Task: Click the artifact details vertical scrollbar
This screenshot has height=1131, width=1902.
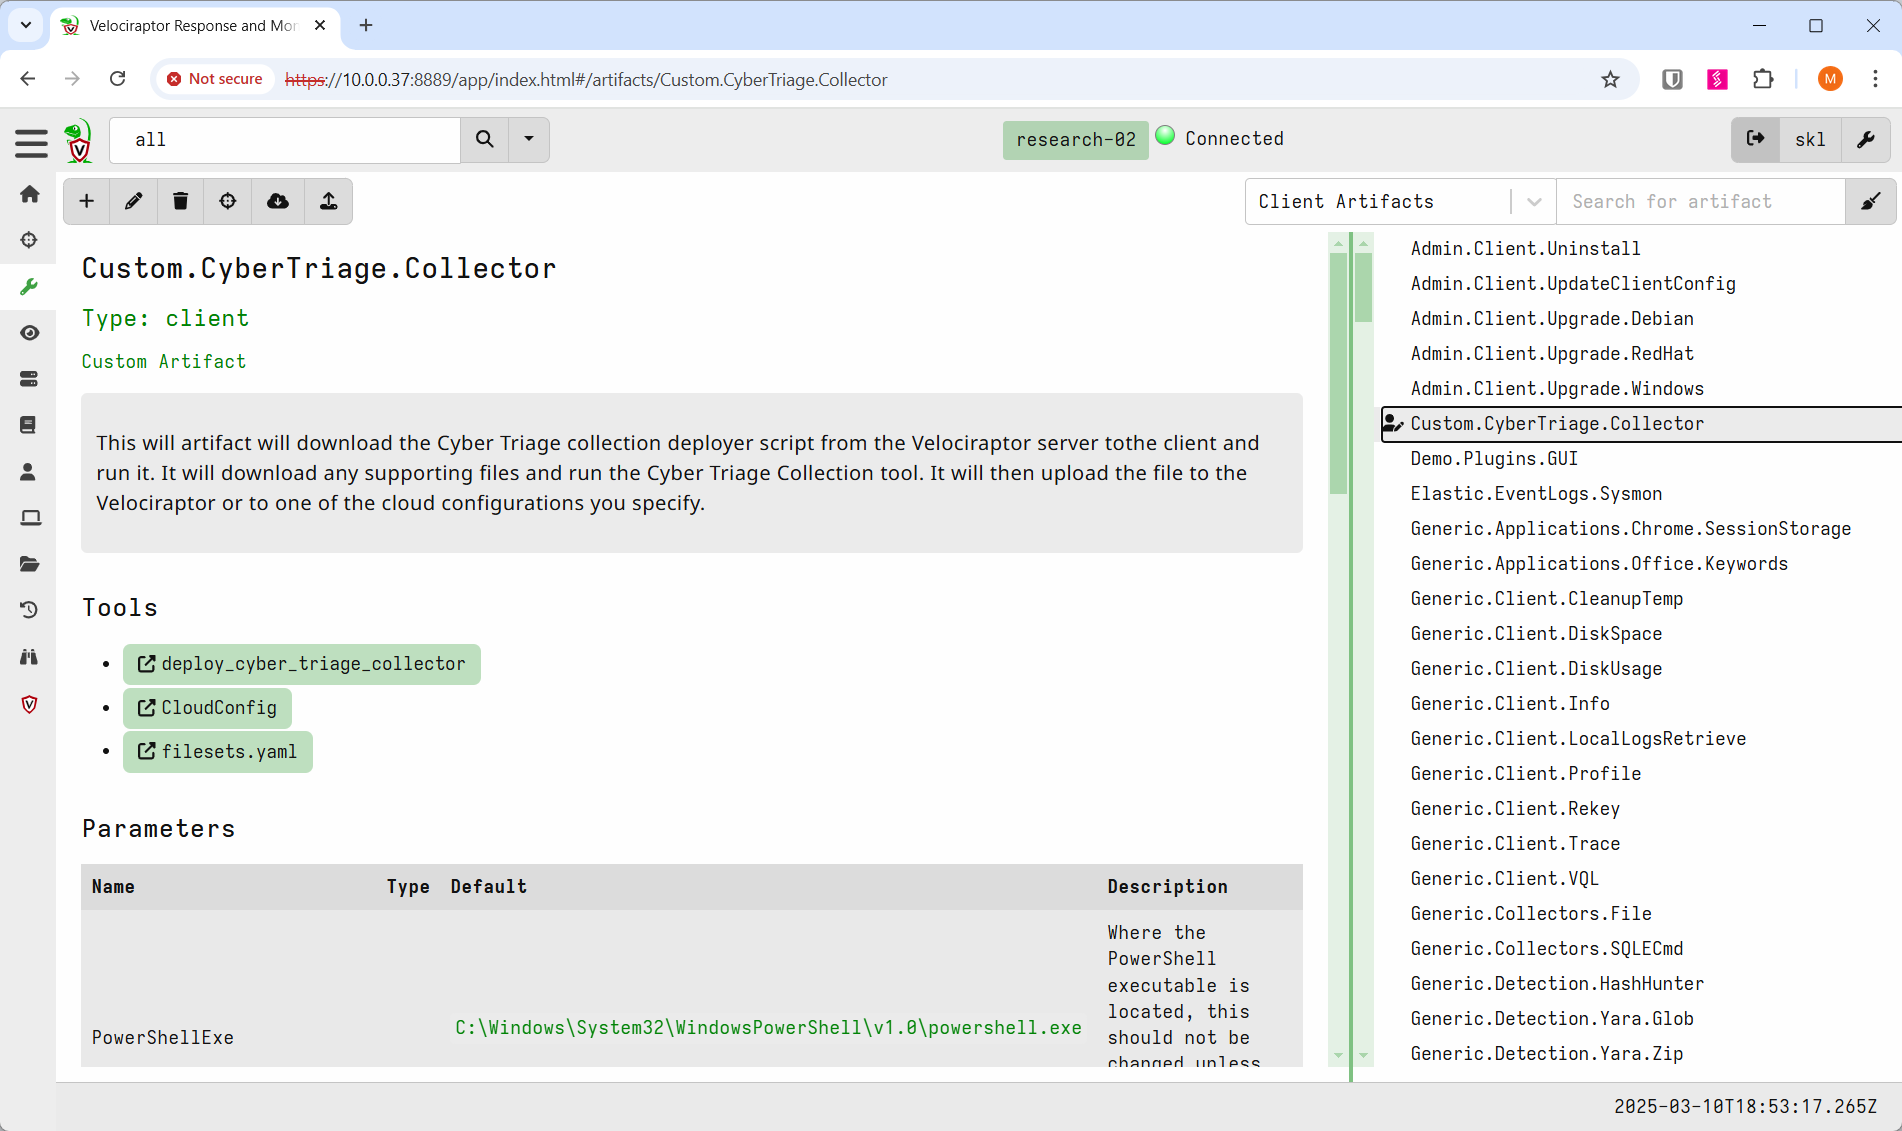Action: point(1338,370)
